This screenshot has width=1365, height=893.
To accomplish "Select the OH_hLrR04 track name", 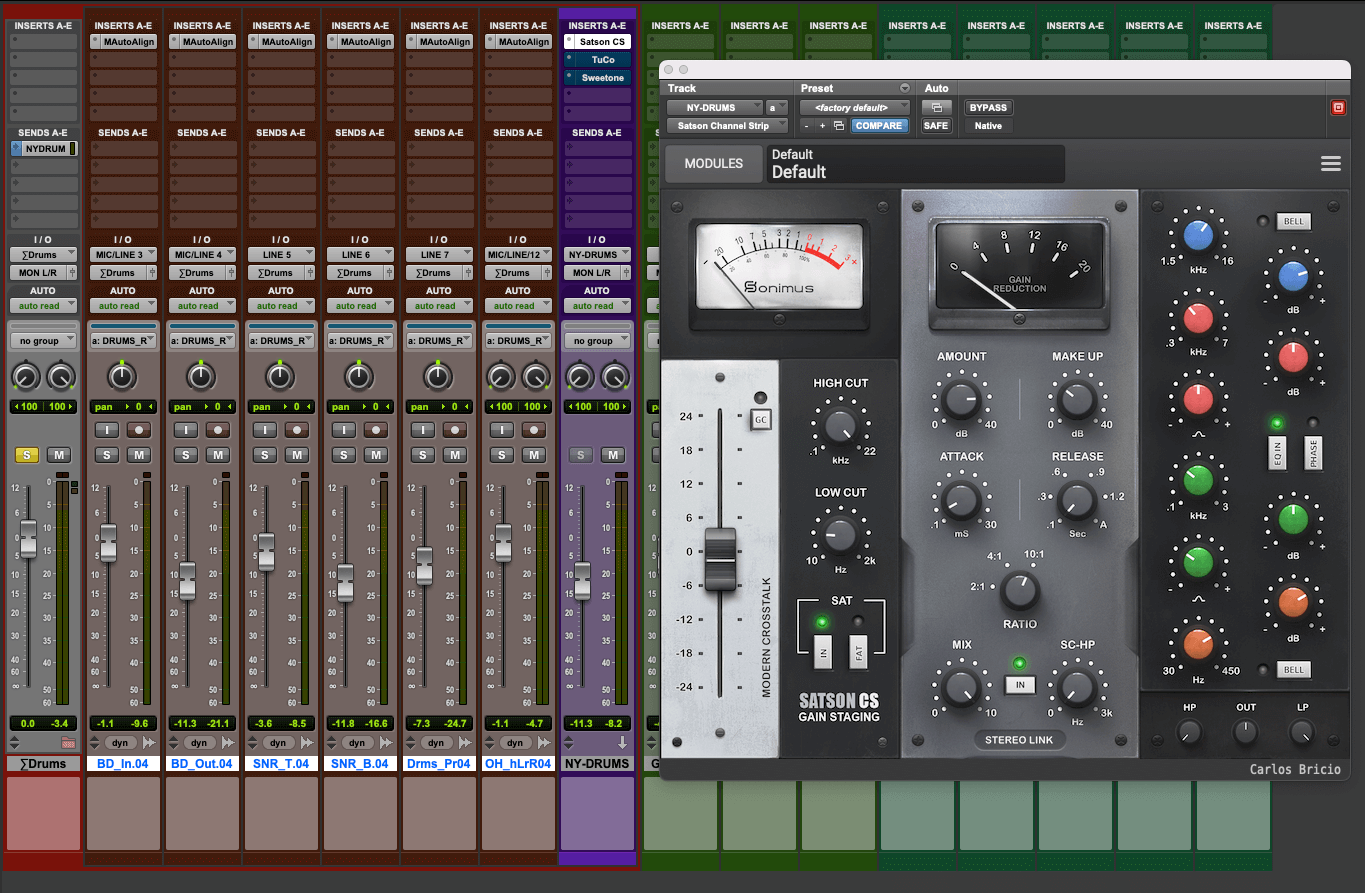I will [x=517, y=764].
